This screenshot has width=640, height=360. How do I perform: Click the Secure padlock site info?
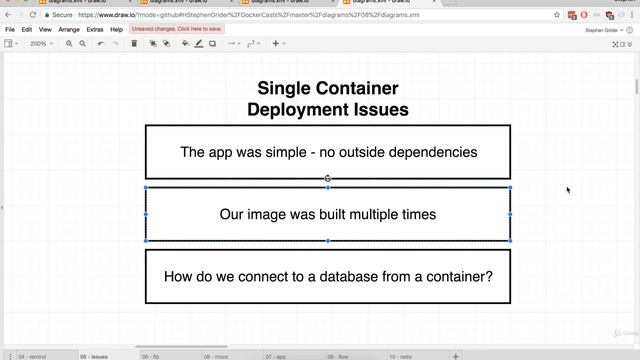(x=59, y=15)
